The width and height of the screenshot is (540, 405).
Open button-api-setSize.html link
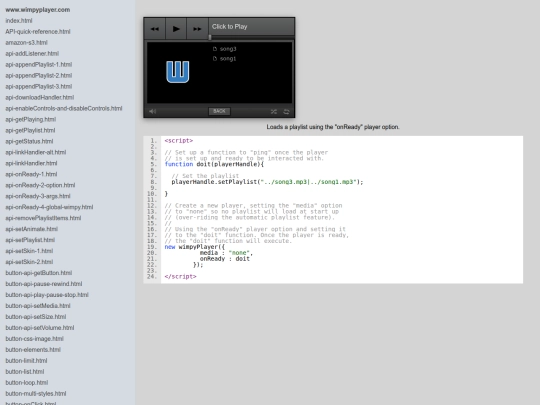coord(36,317)
